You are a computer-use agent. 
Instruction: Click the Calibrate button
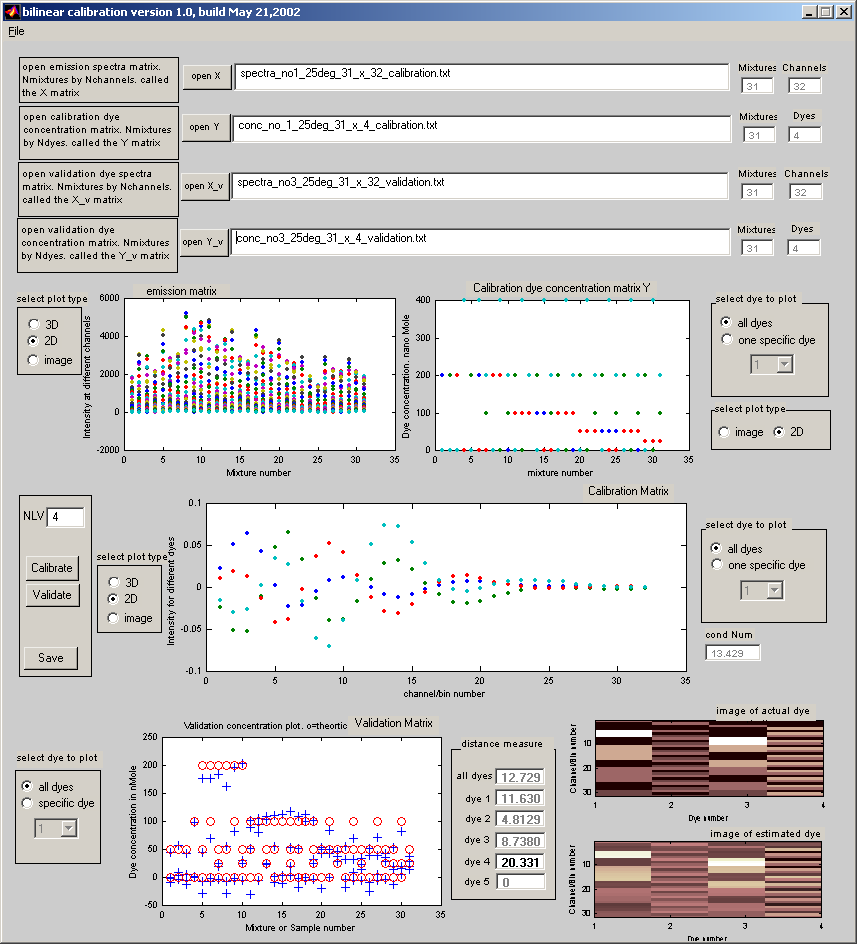tap(52, 568)
